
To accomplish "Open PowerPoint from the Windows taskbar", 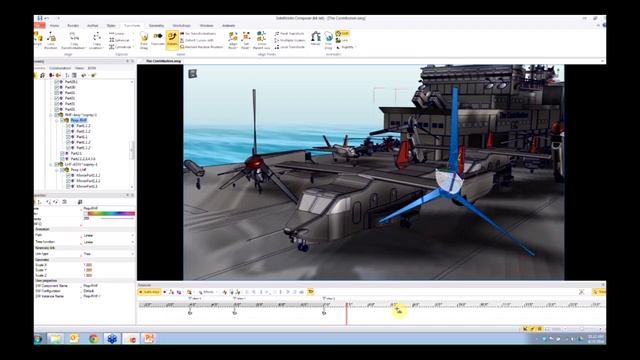I will click(149, 338).
